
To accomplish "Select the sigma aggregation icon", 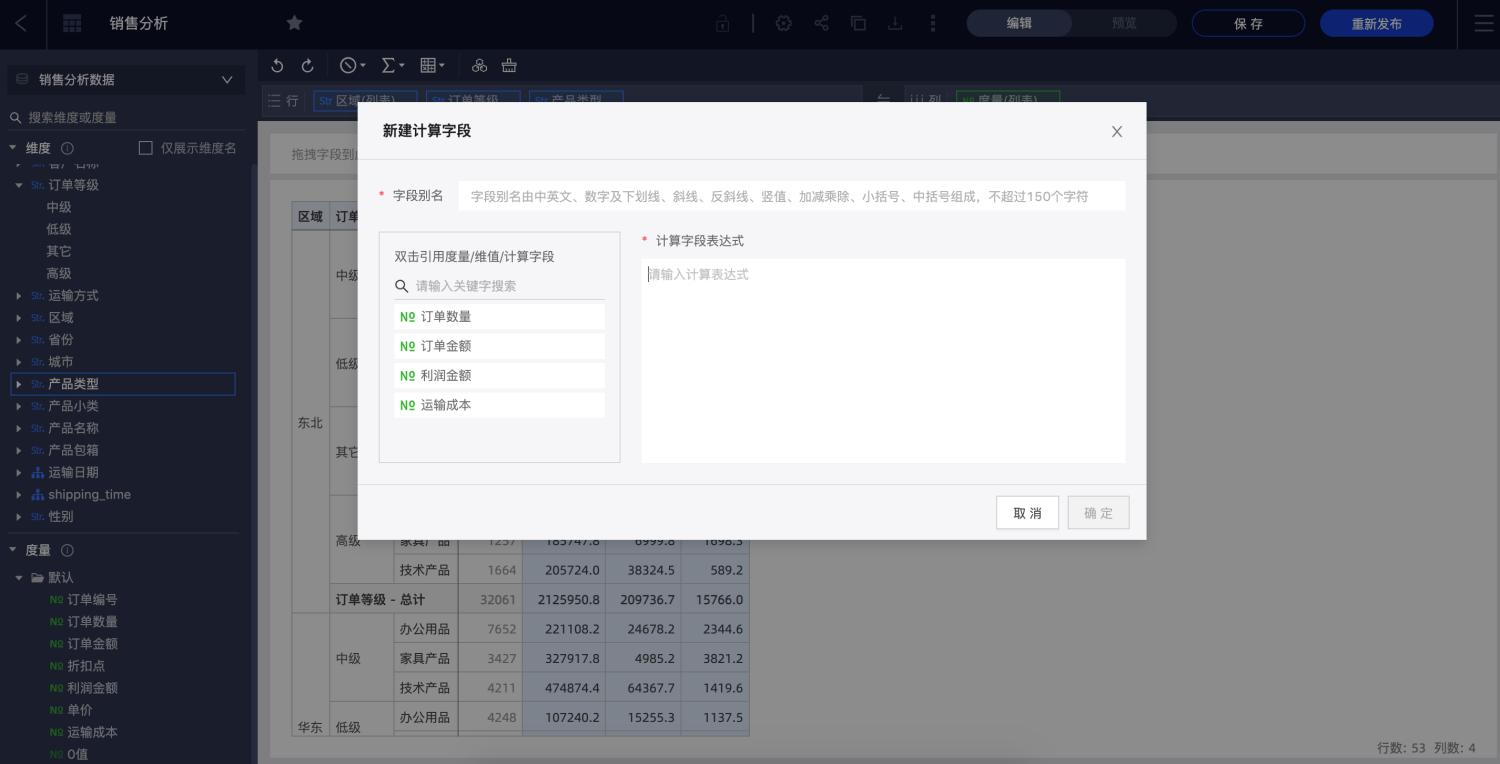I will pyautogui.click(x=388, y=65).
